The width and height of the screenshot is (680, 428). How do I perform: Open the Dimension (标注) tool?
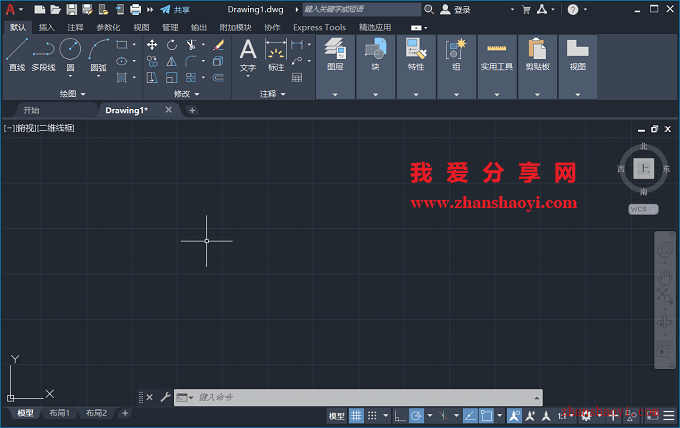click(276, 55)
